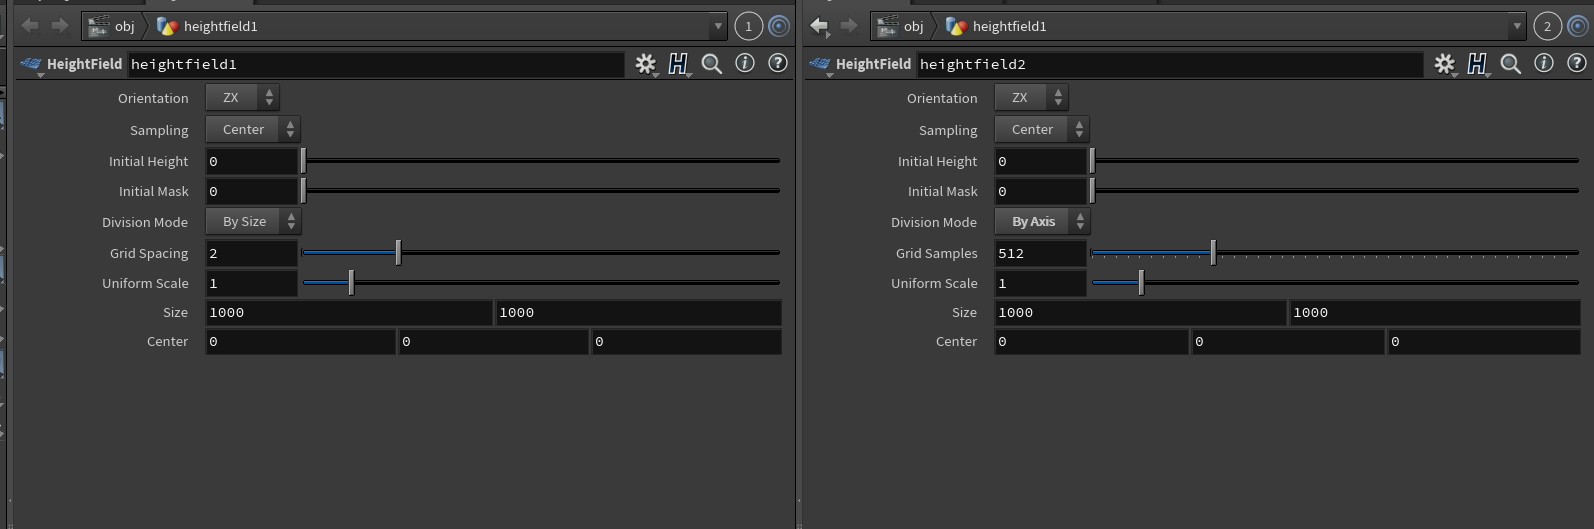Screen dimensions: 1594x529
Task: Click HeightField operator type icon right
Action: click(x=820, y=64)
